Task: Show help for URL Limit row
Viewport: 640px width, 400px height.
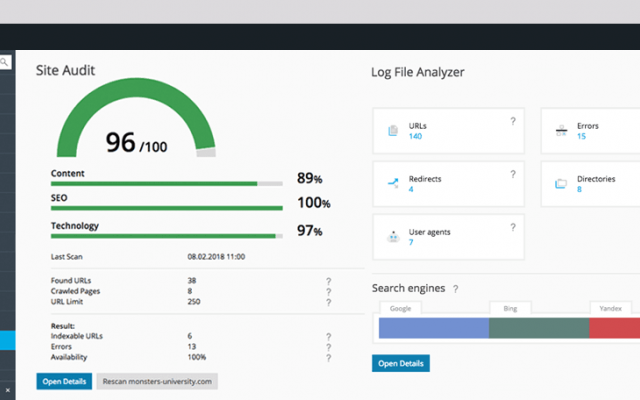Action: pyautogui.click(x=329, y=302)
